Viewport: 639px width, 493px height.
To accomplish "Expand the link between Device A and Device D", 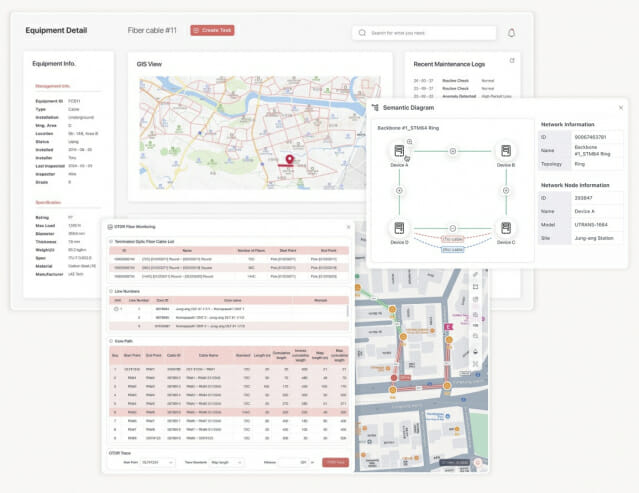I will [399, 190].
